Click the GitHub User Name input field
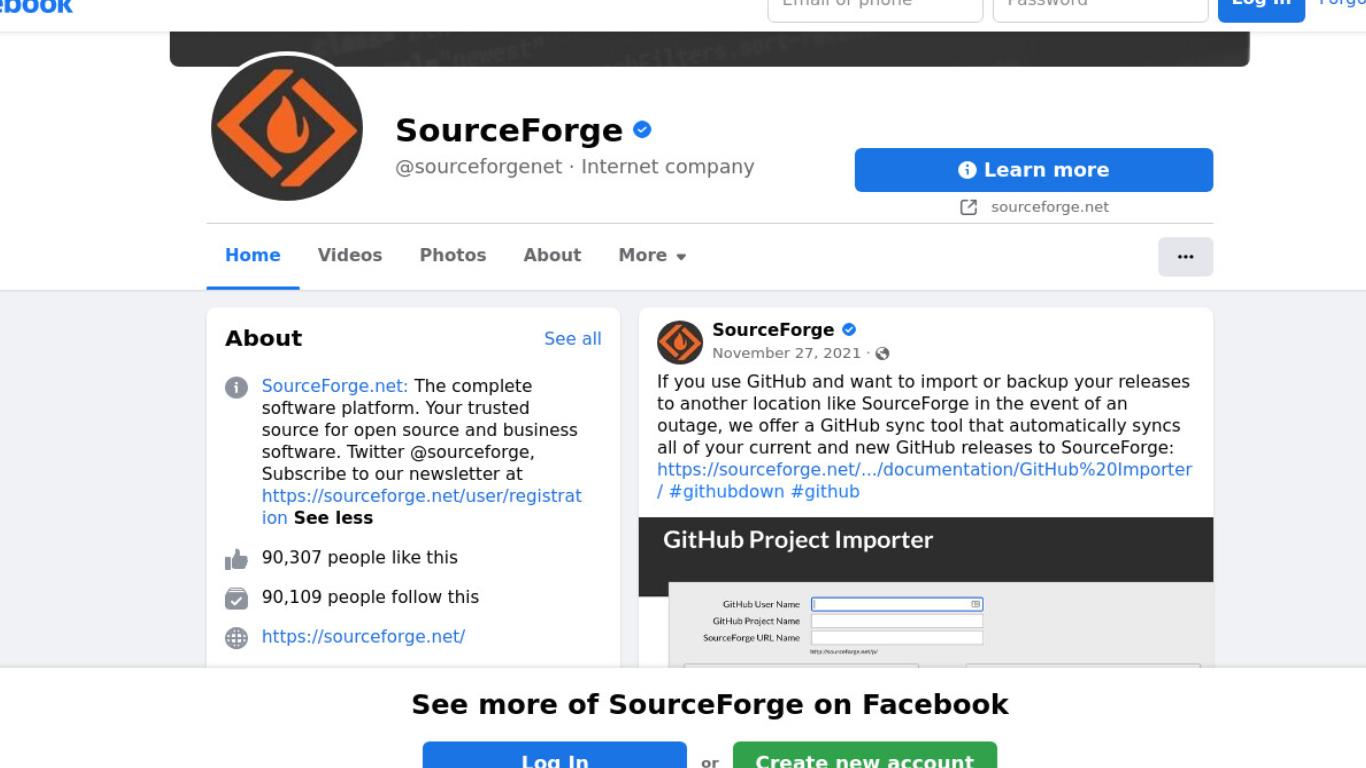Image resolution: width=1366 pixels, height=768 pixels. (x=897, y=604)
